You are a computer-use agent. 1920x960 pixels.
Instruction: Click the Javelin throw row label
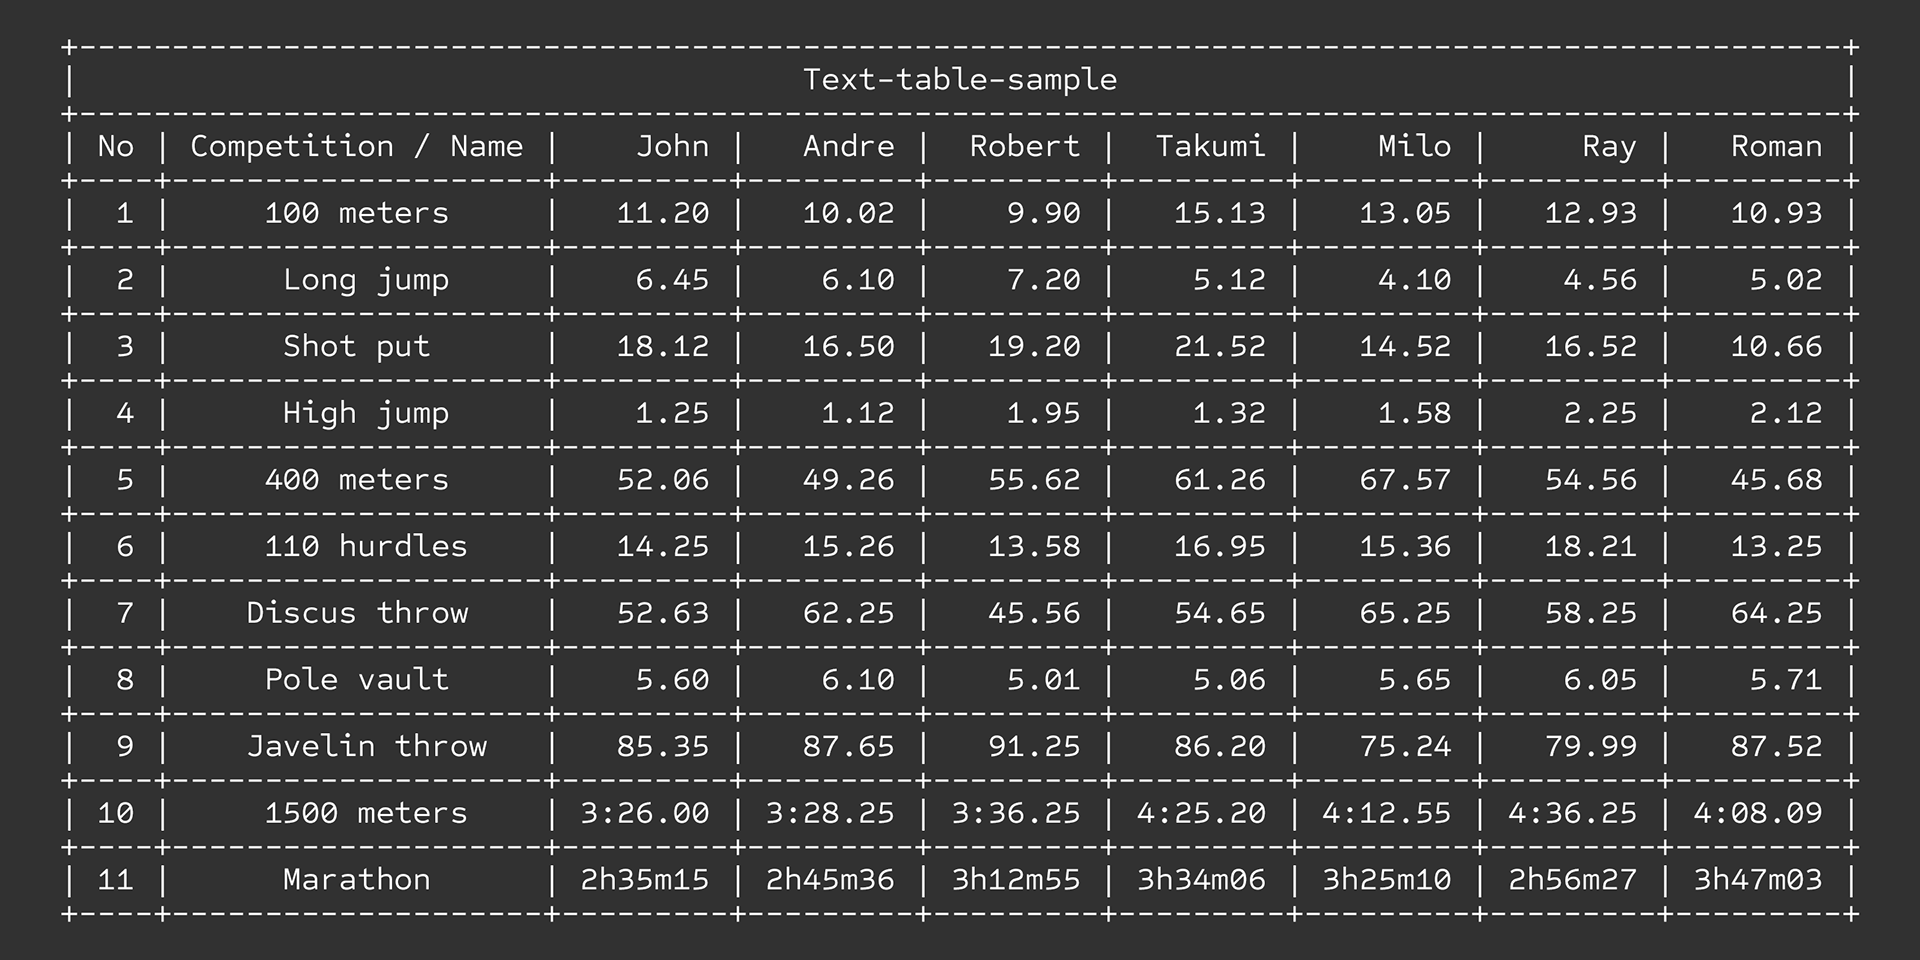(x=367, y=747)
